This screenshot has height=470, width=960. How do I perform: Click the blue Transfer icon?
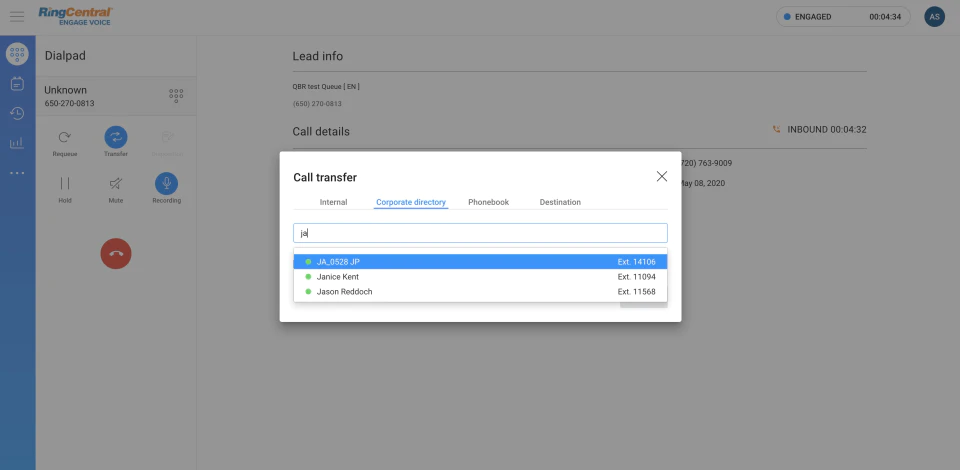click(x=116, y=138)
